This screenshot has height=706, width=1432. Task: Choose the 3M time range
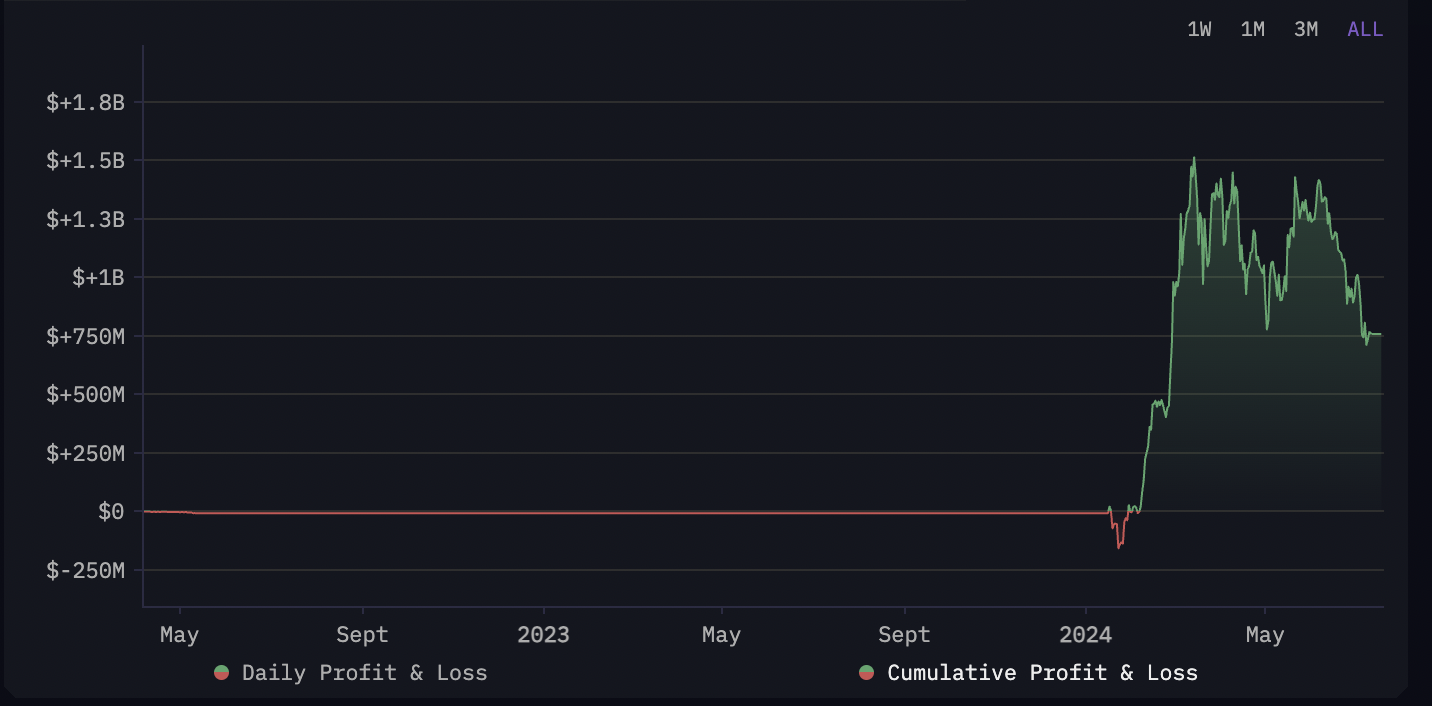tap(1305, 29)
